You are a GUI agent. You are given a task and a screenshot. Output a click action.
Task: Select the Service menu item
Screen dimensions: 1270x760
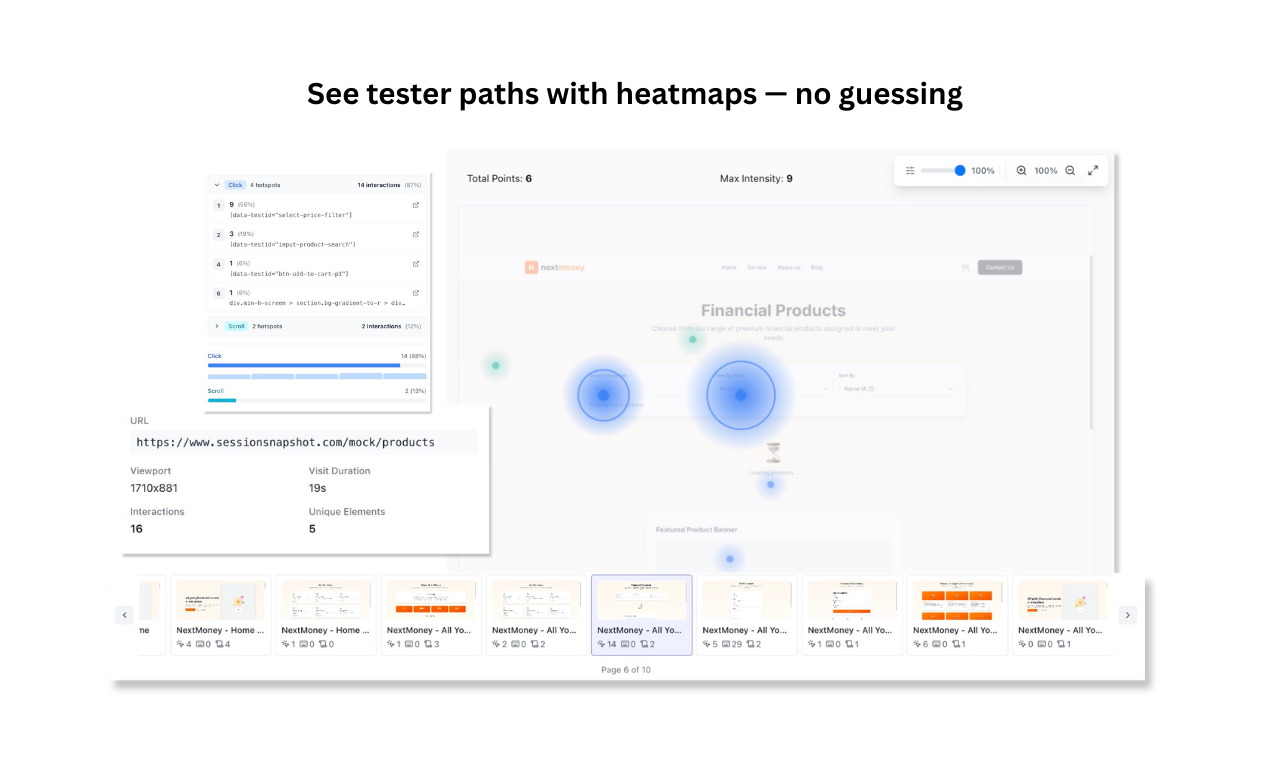coord(756,267)
